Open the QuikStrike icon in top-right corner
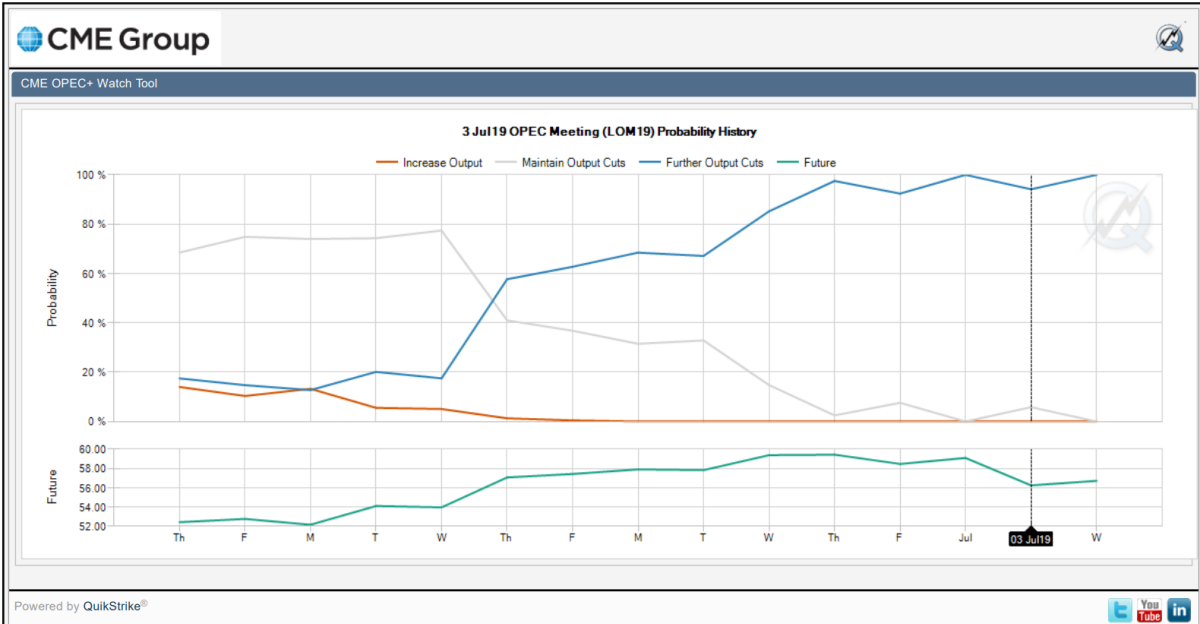The image size is (1200, 624). coord(1170,38)
